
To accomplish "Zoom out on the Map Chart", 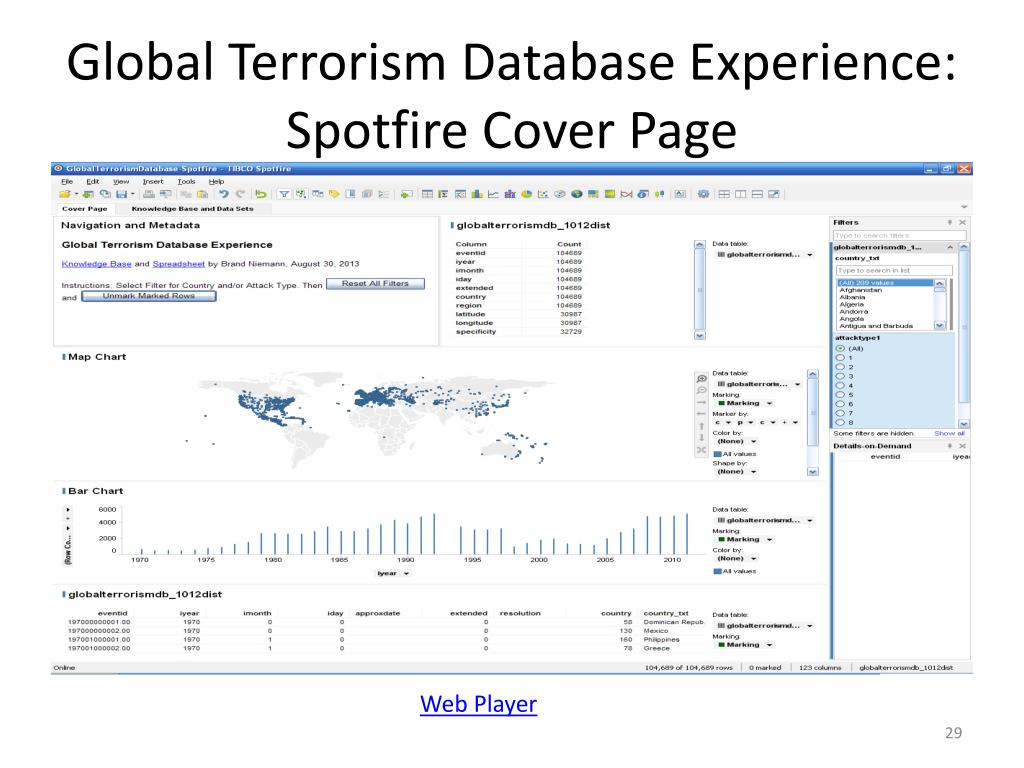I will [702, 391].
